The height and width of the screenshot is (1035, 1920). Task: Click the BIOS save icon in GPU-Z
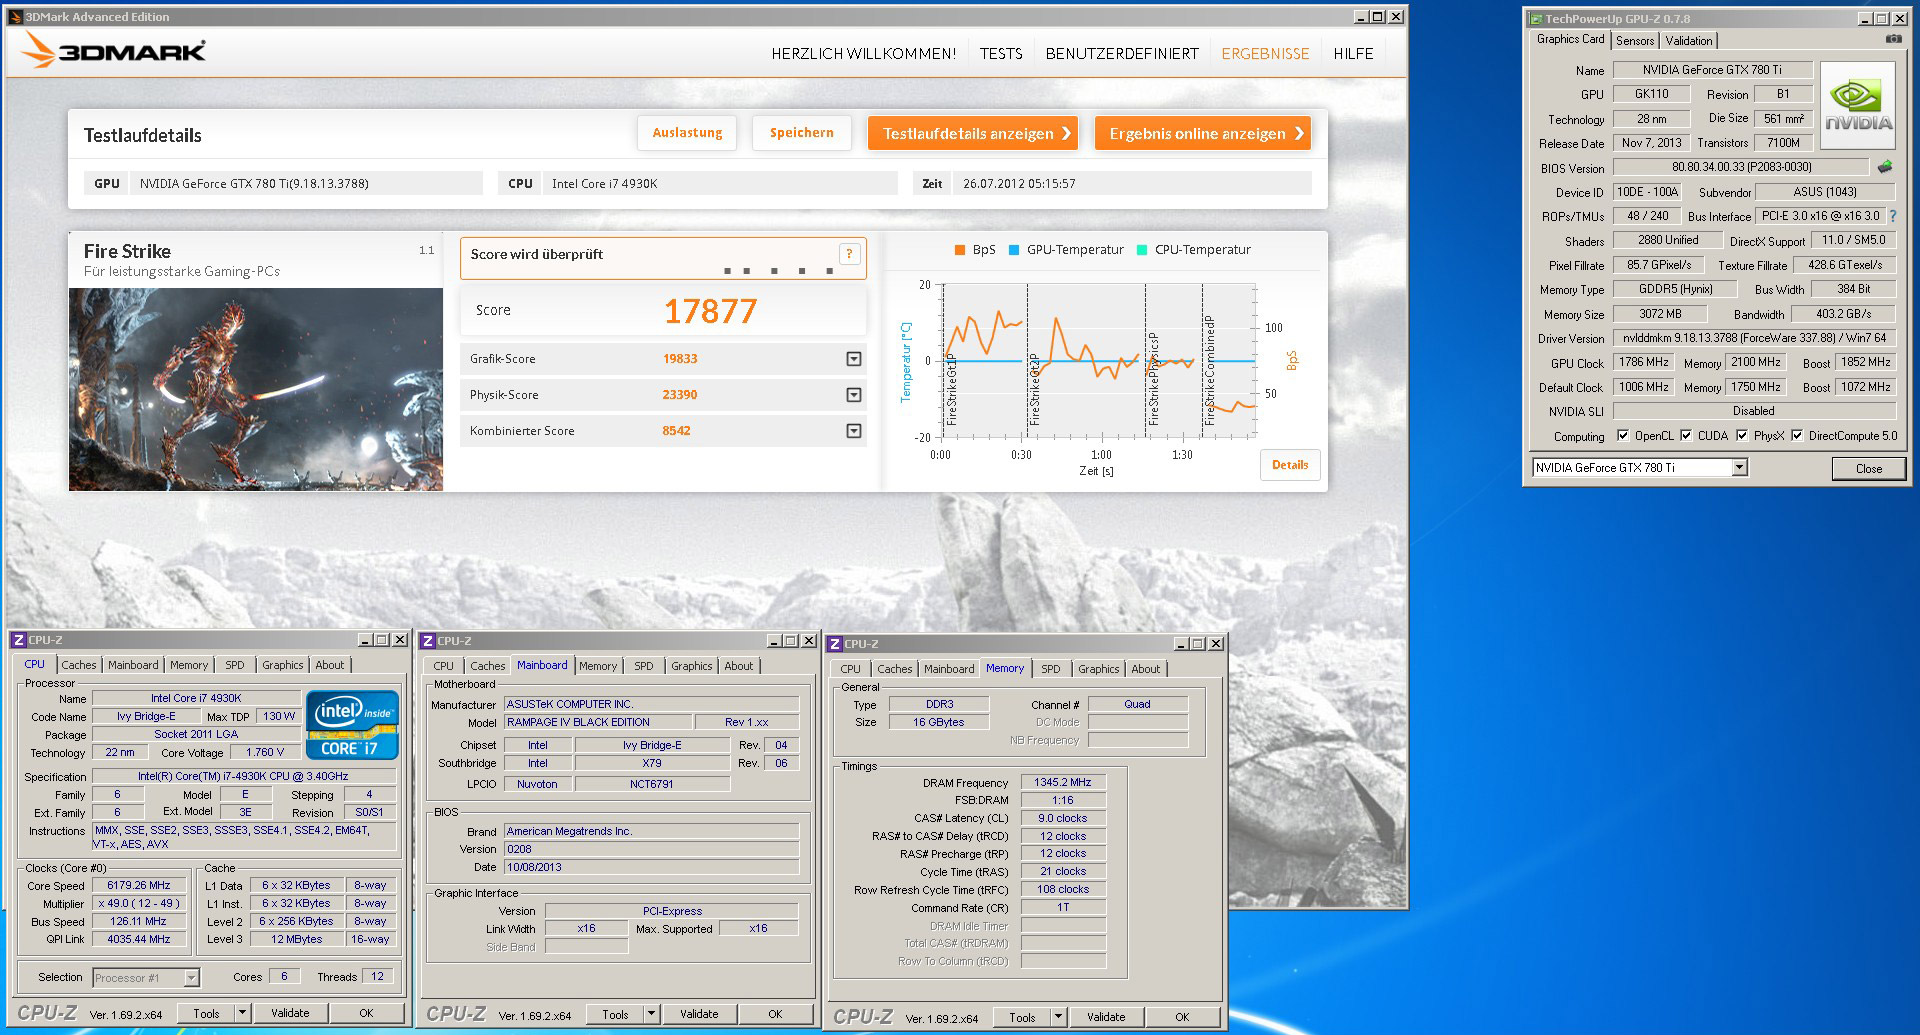click(x=1885, y=167)
